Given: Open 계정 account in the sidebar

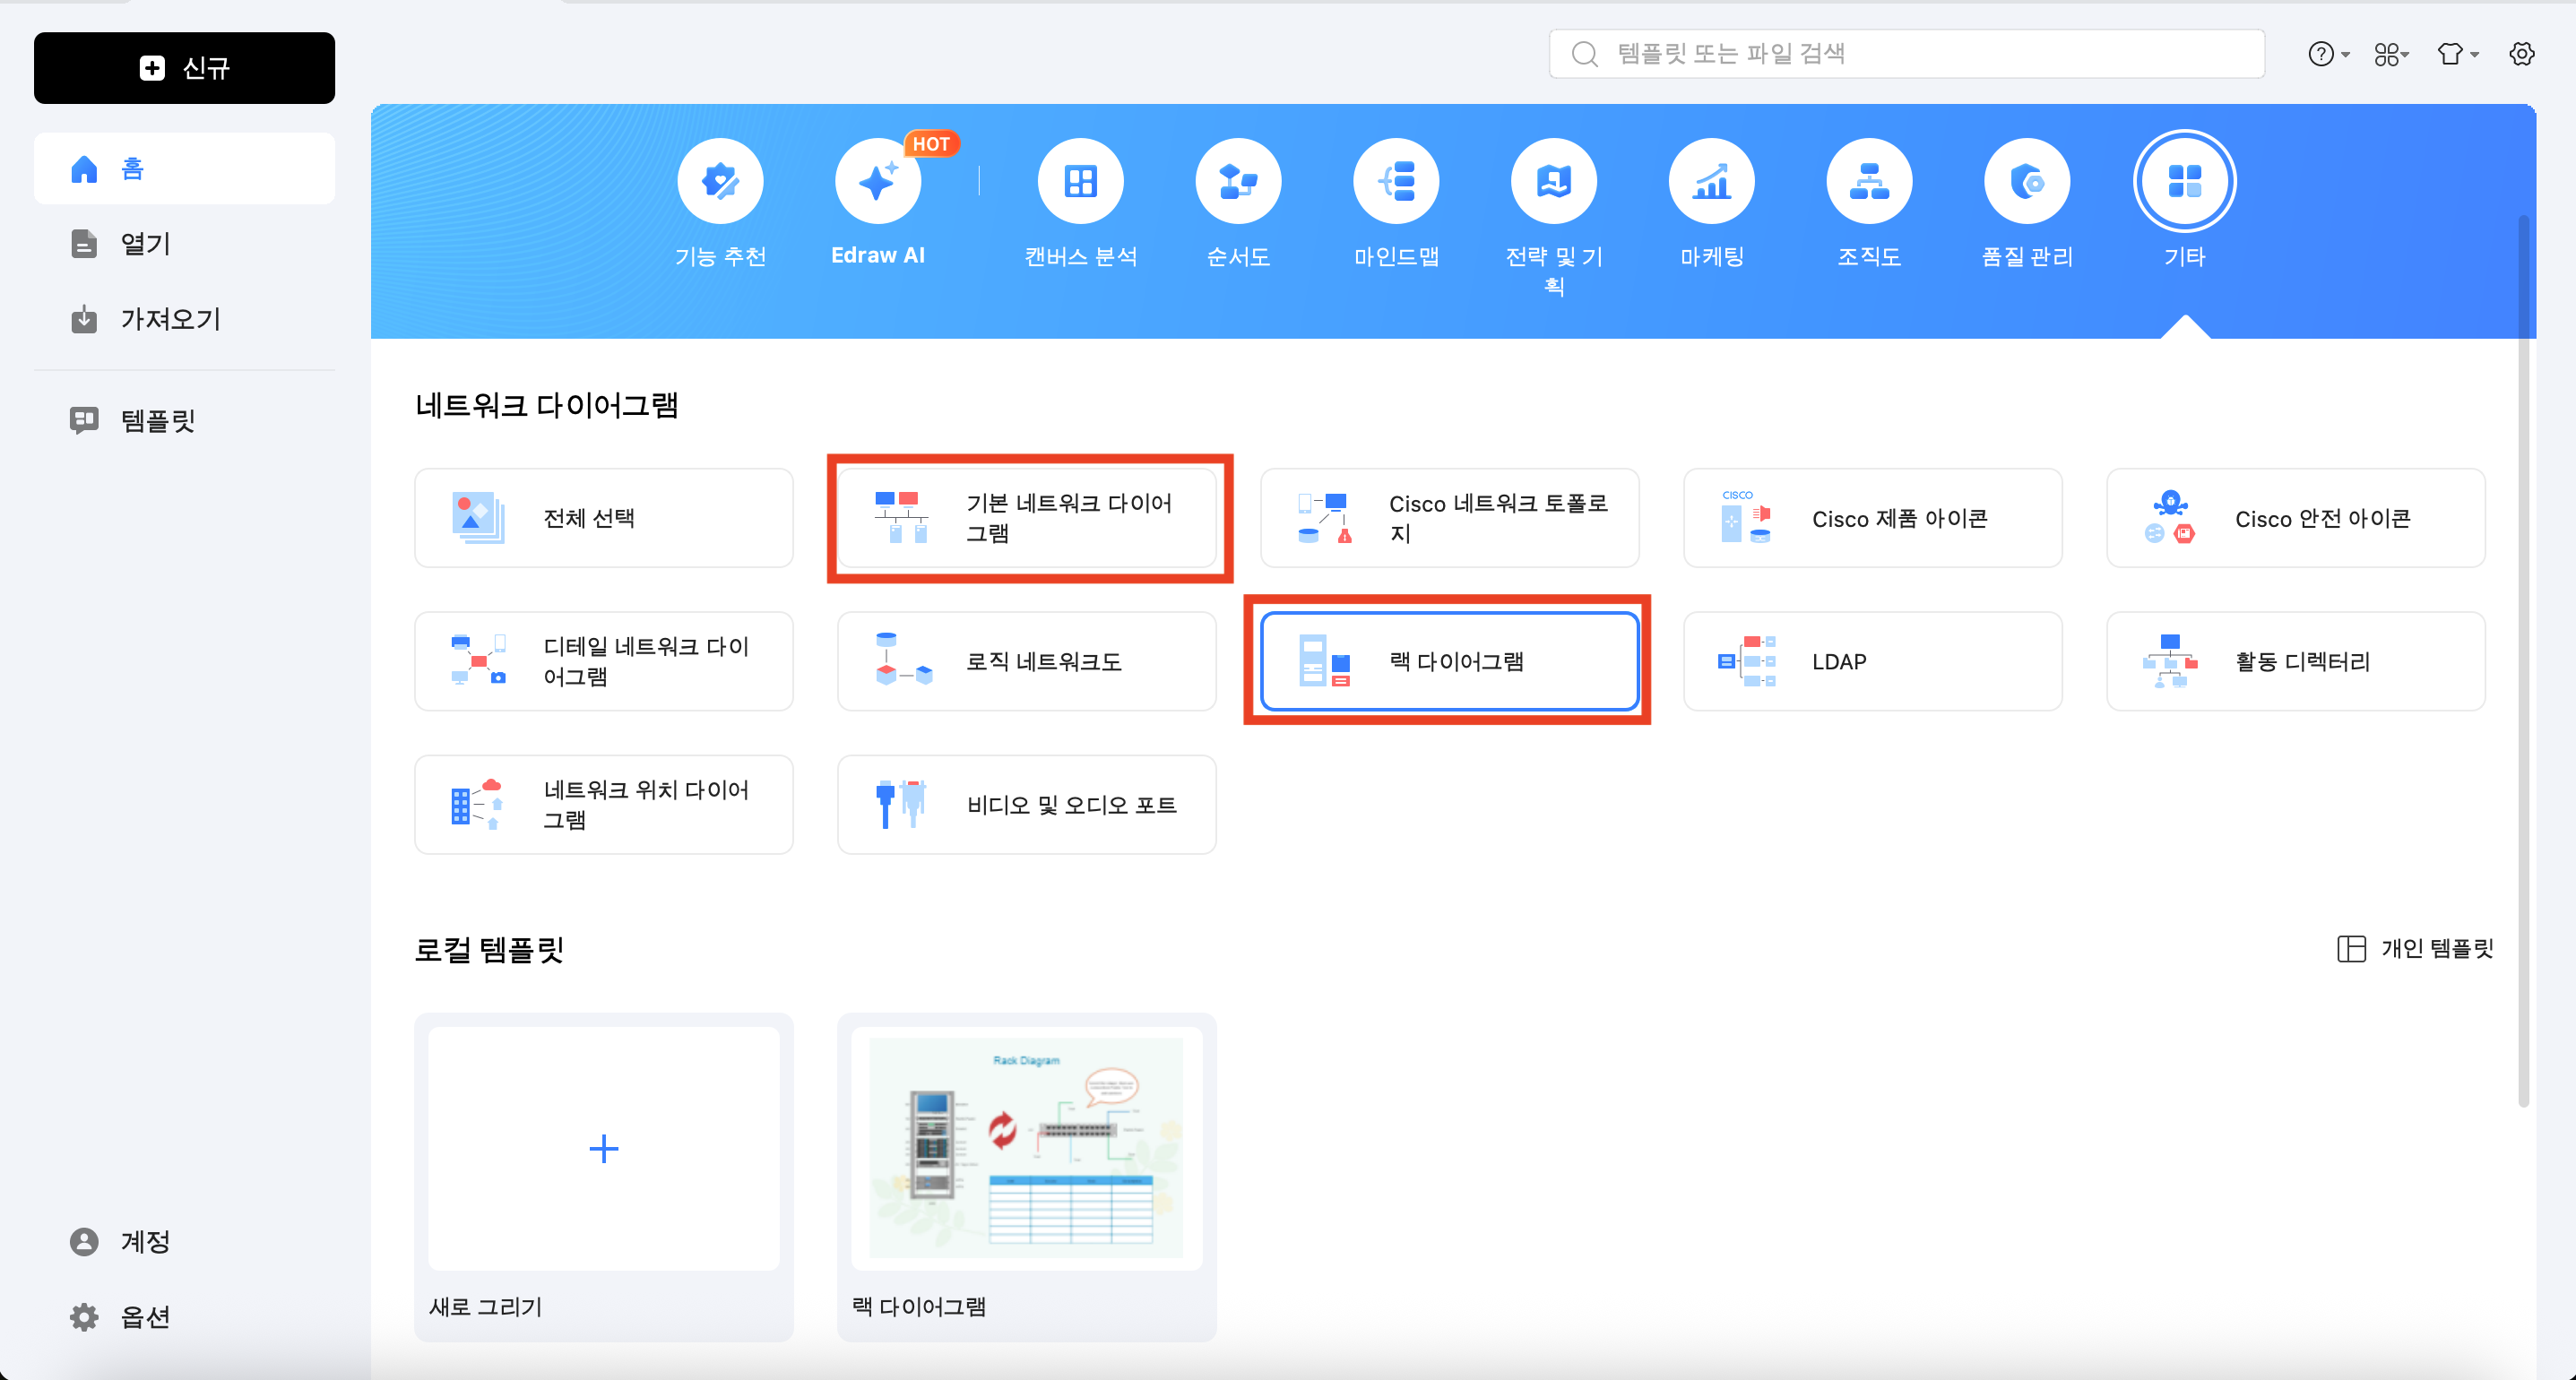Looking at the screenshot, I should (x=184, y=1241).
